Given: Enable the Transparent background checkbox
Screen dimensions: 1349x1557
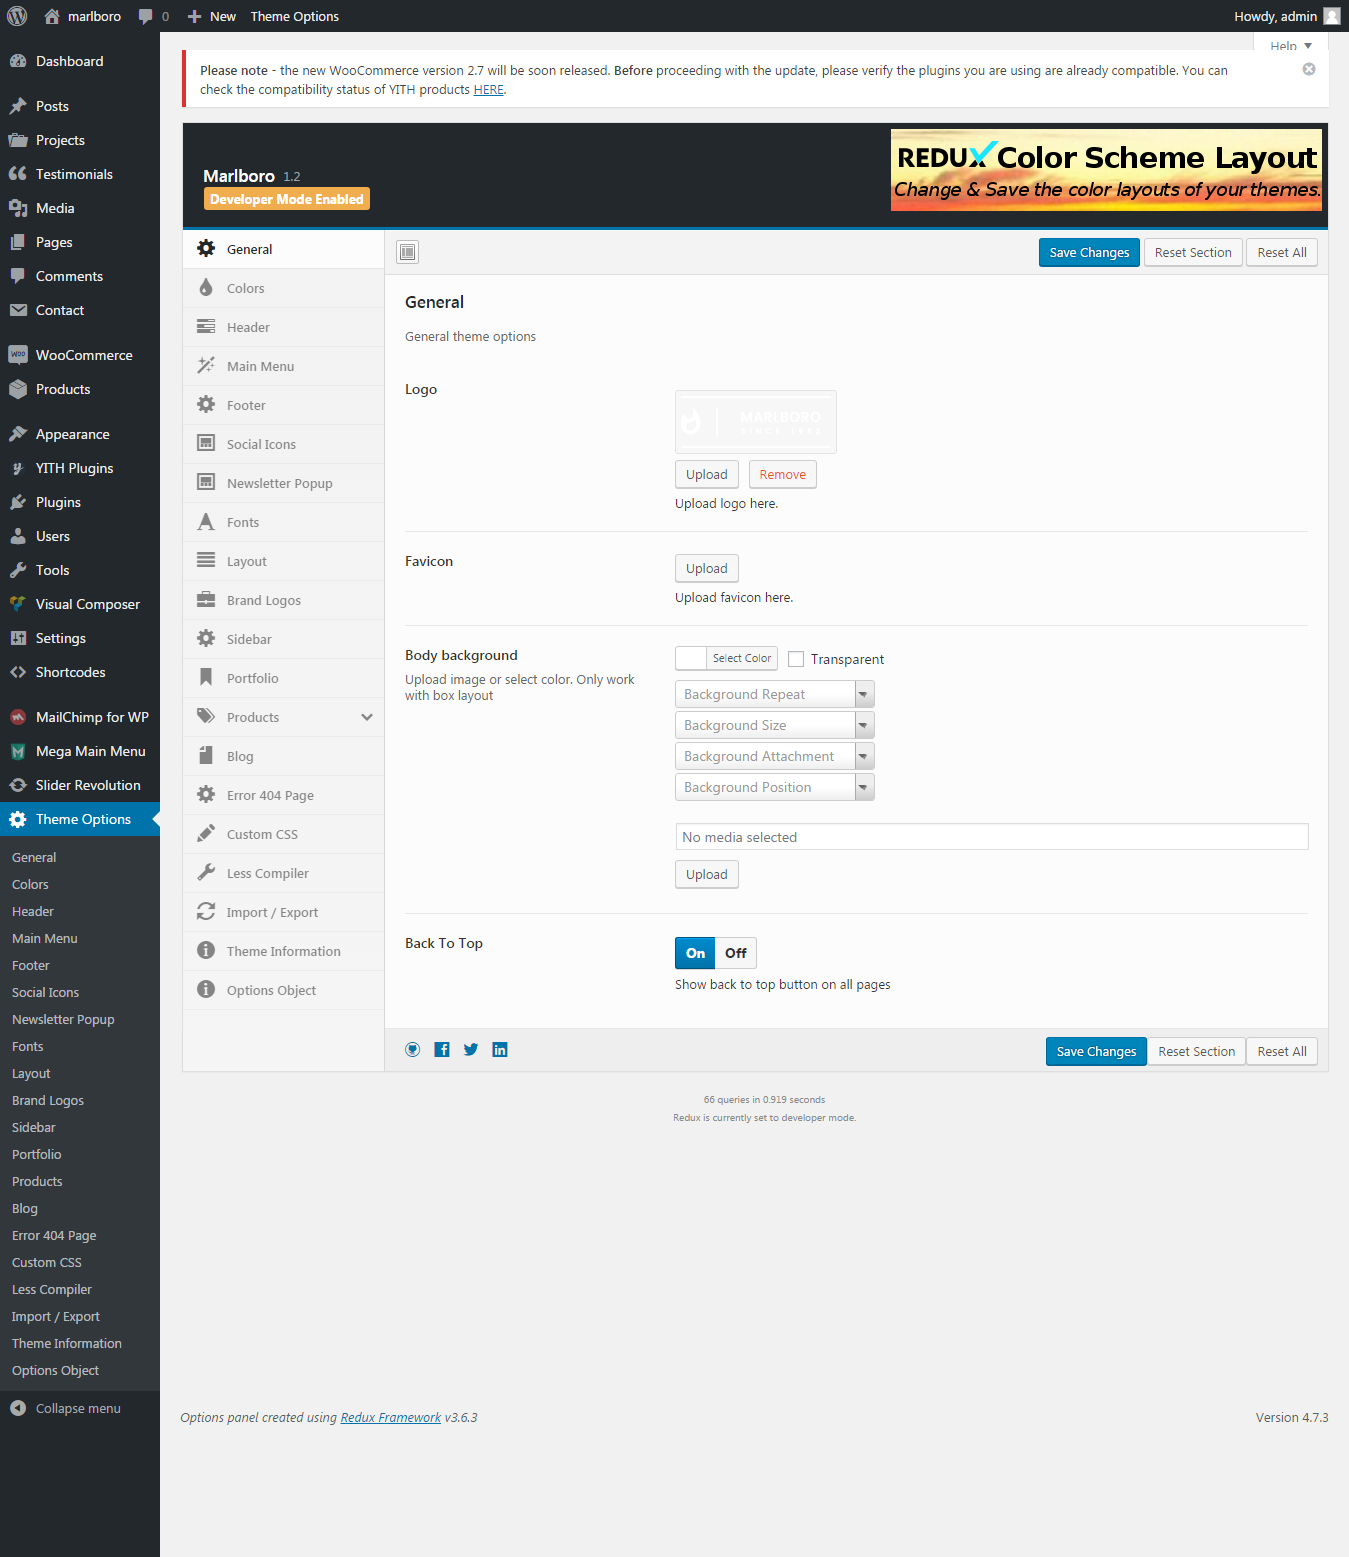Looking at the screenshot, I should [796, 658].
